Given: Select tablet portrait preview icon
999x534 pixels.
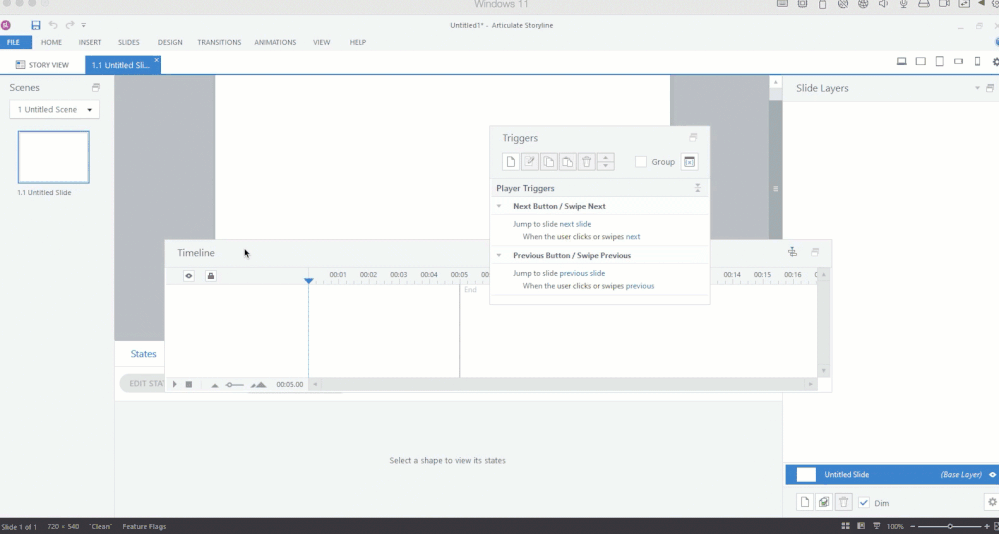Looking at the screenshot, I should [939, 62].
